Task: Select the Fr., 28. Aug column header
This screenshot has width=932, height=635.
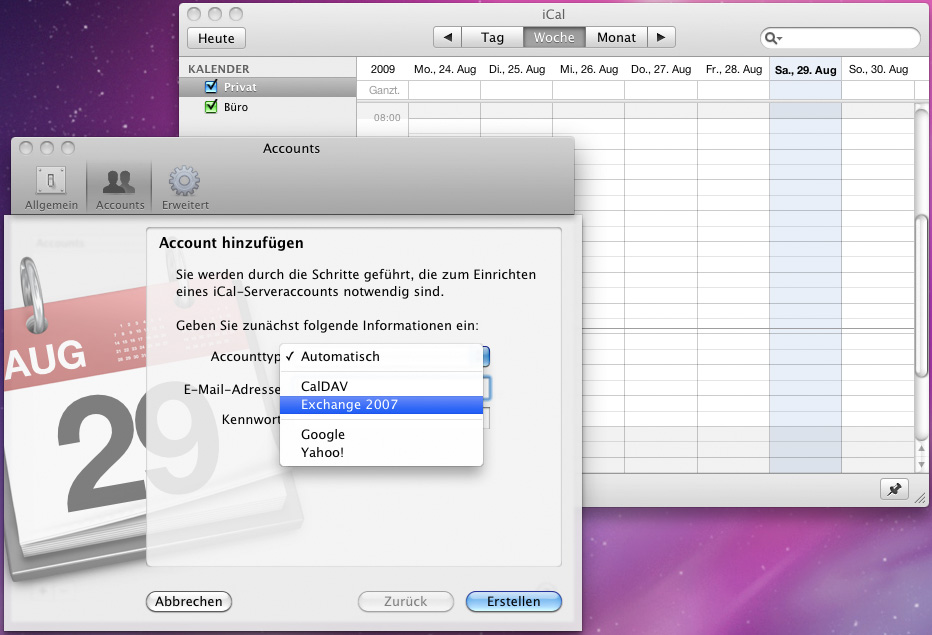Action: click(733, 70)
